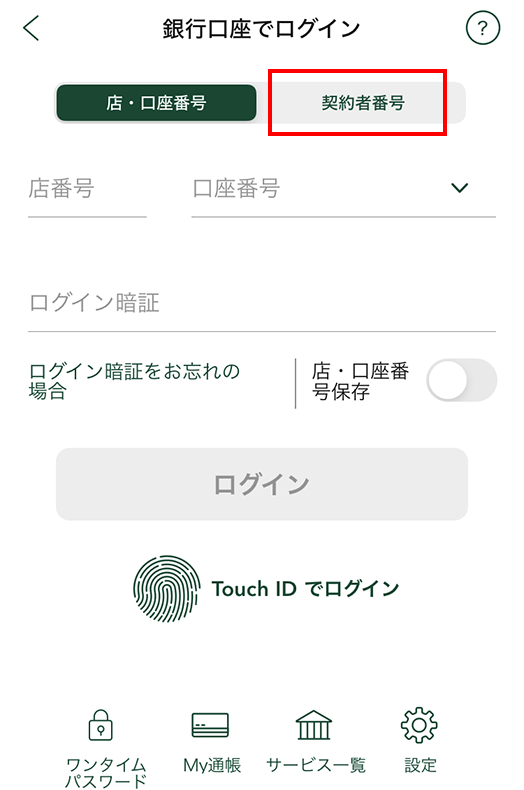Open help via question mark icon
Screen dimensions: 524x790
483,28
